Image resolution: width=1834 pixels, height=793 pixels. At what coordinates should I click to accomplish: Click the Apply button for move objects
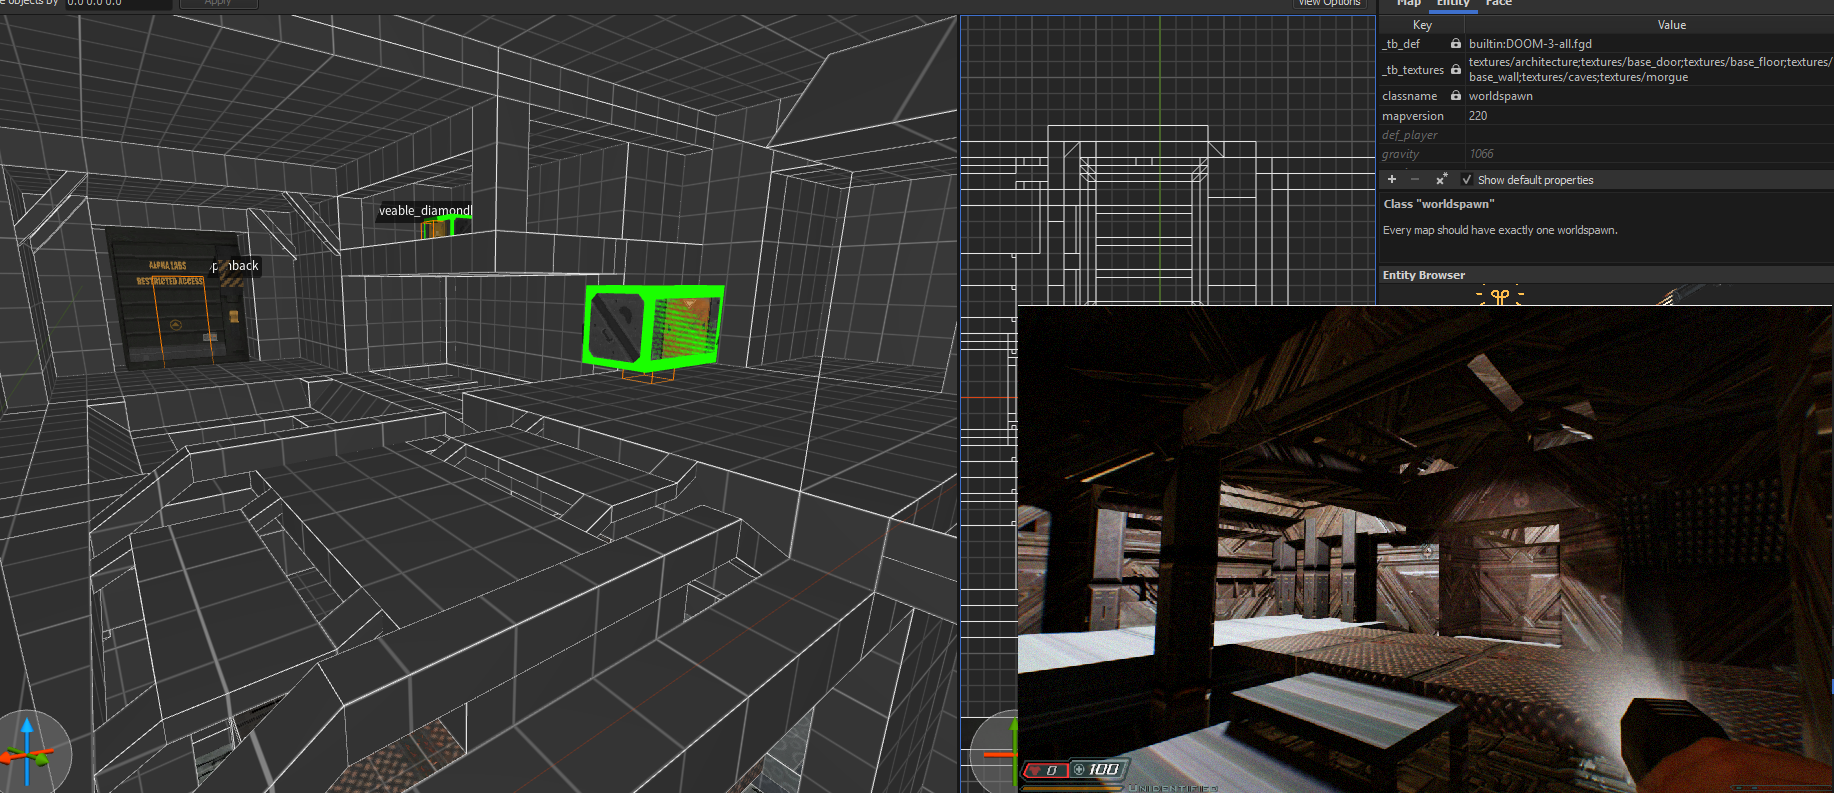coord(218,4)
